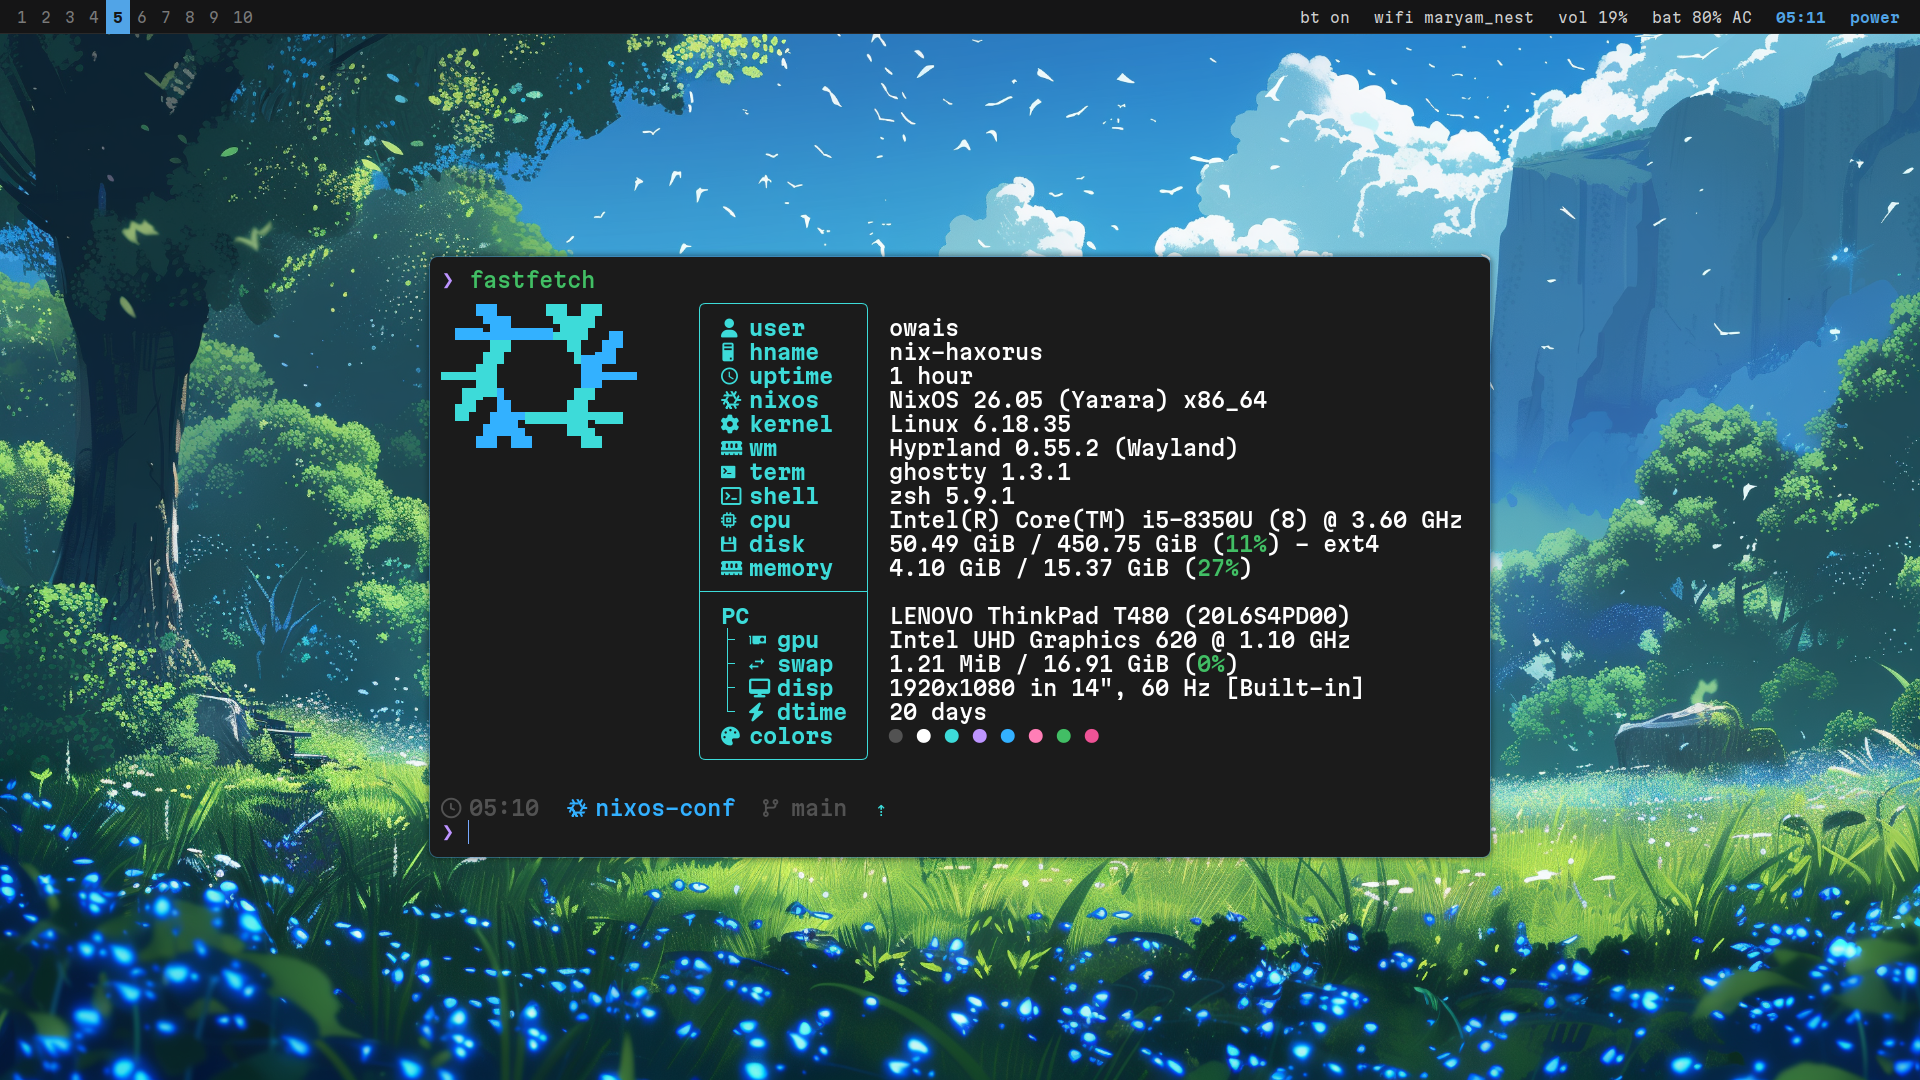Screen dimensions: 1920x1080
Task: Click the green color dot
Action: pos(1064,736)
